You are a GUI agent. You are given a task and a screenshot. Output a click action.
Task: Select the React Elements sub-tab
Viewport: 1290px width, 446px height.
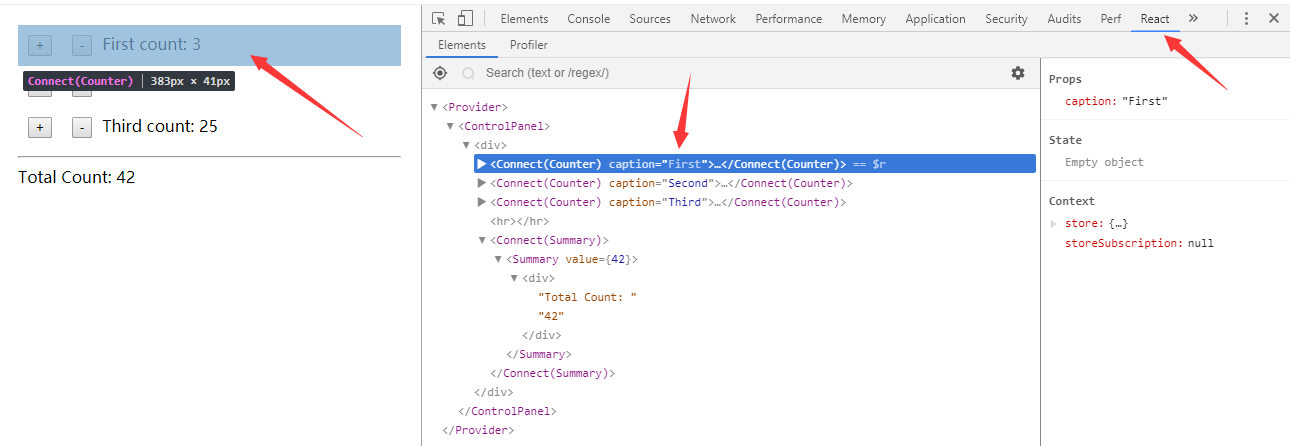pyautogui.click(x=462, y=45)
